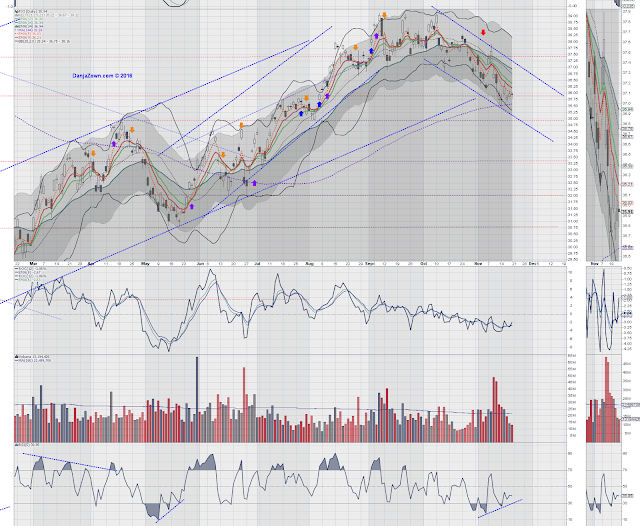Select the Volume legend entry
The height and width of the screenshot is (526, 640).
tap(32, 357)
